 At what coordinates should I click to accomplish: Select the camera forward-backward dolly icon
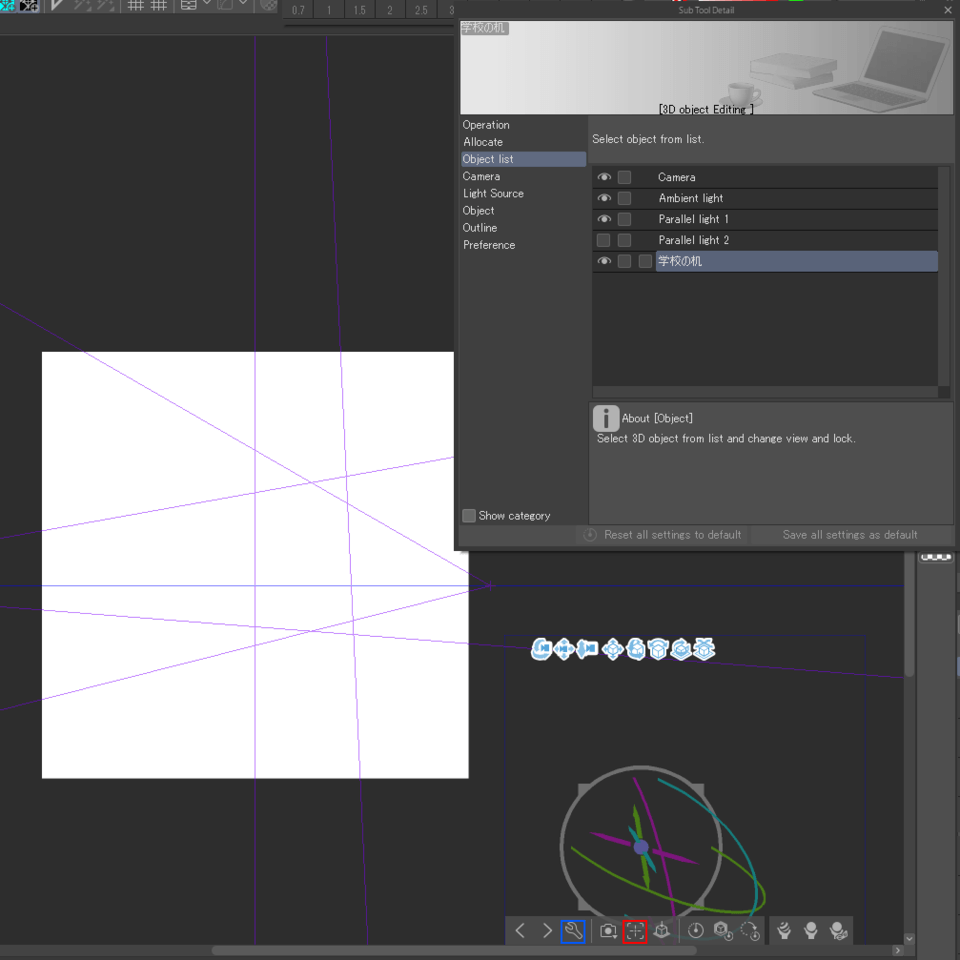click(x=587, y=648)
